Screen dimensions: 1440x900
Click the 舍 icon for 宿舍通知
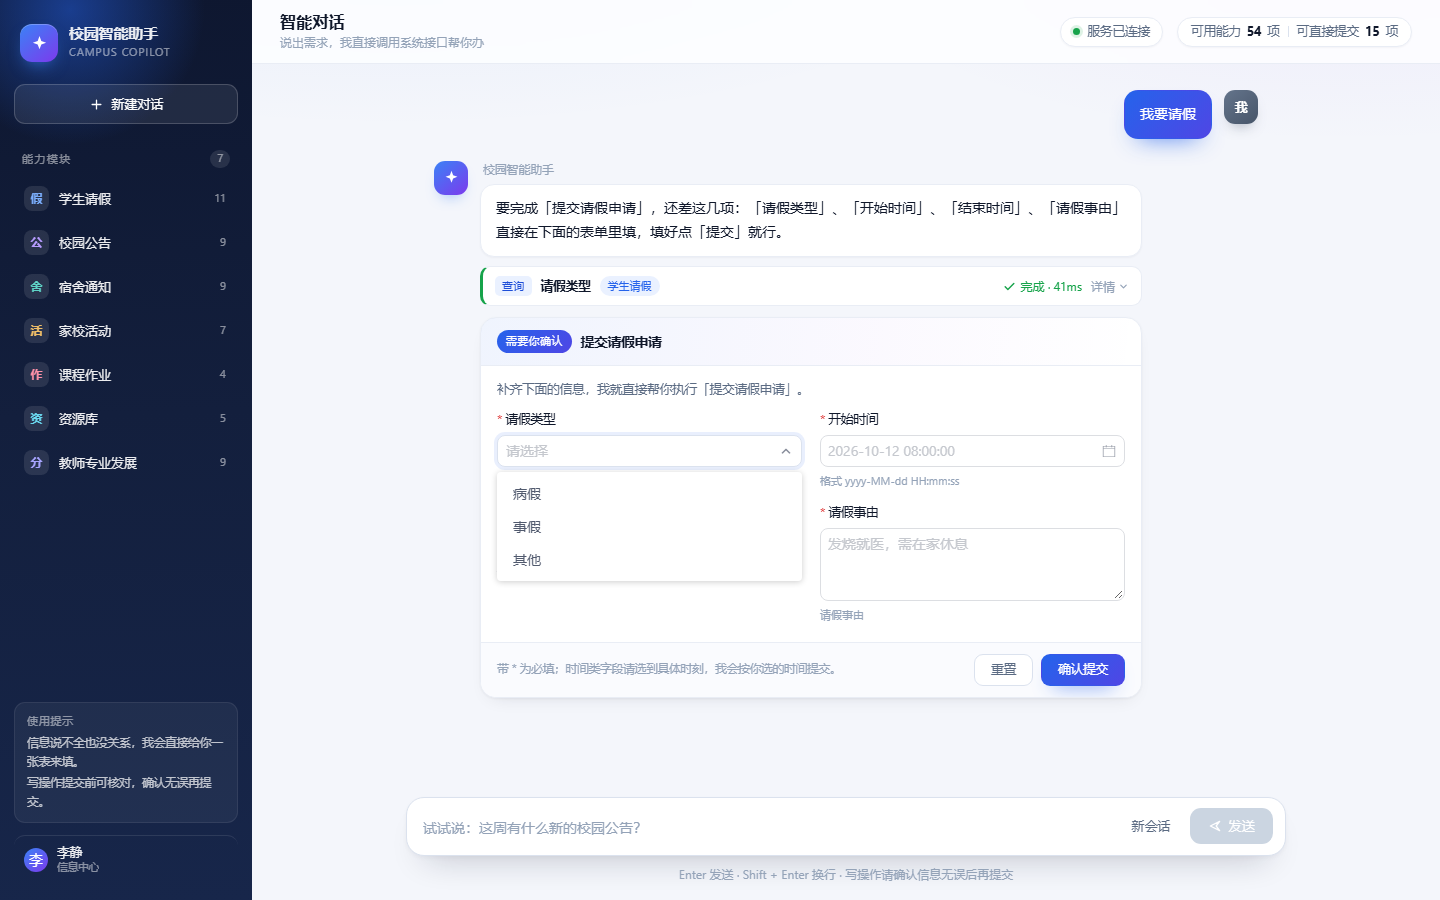36,287
